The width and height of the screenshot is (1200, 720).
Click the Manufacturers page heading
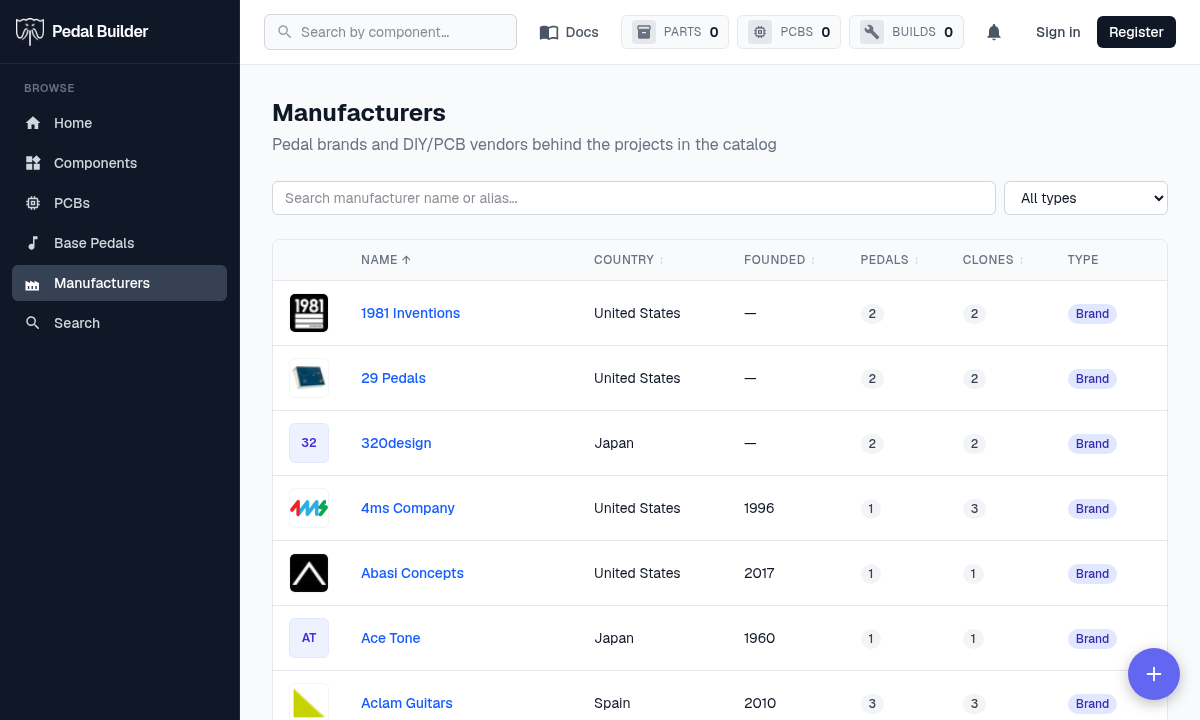point(359,113)
